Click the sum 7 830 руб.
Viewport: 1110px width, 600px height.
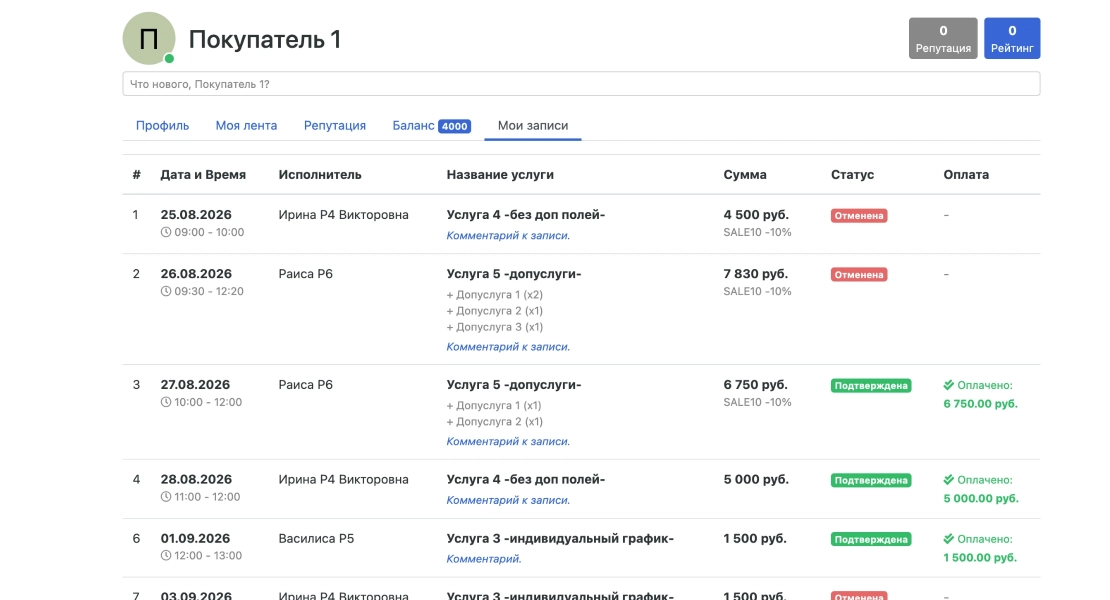coord(755,274)
